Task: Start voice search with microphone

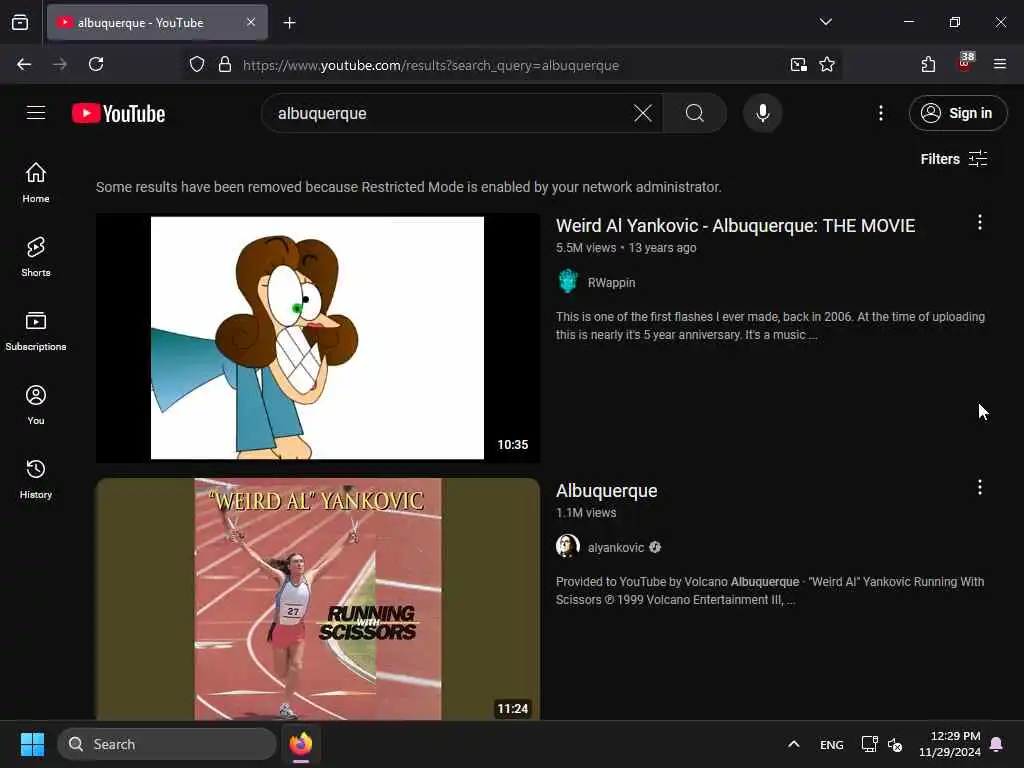Action: click(762, 113)
